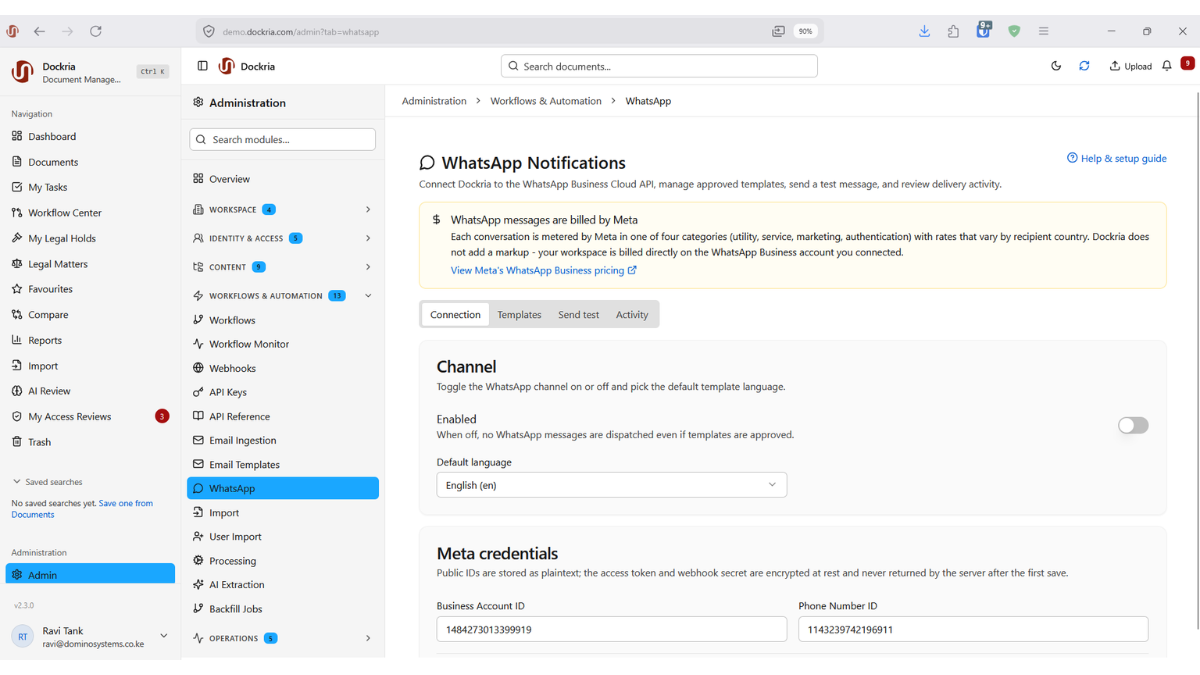Image resolution: width=1200 pixels, height=675 pixels.
Task: Switch to Send test tab
Action: pyautogui.click(x=578, y=314)
